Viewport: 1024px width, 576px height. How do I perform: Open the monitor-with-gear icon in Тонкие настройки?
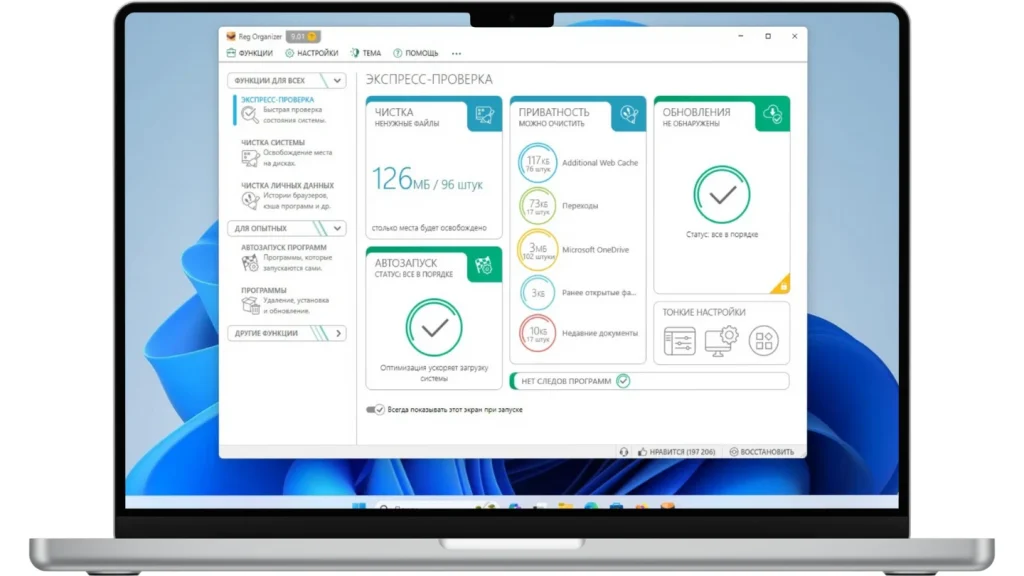pos(720,341)
